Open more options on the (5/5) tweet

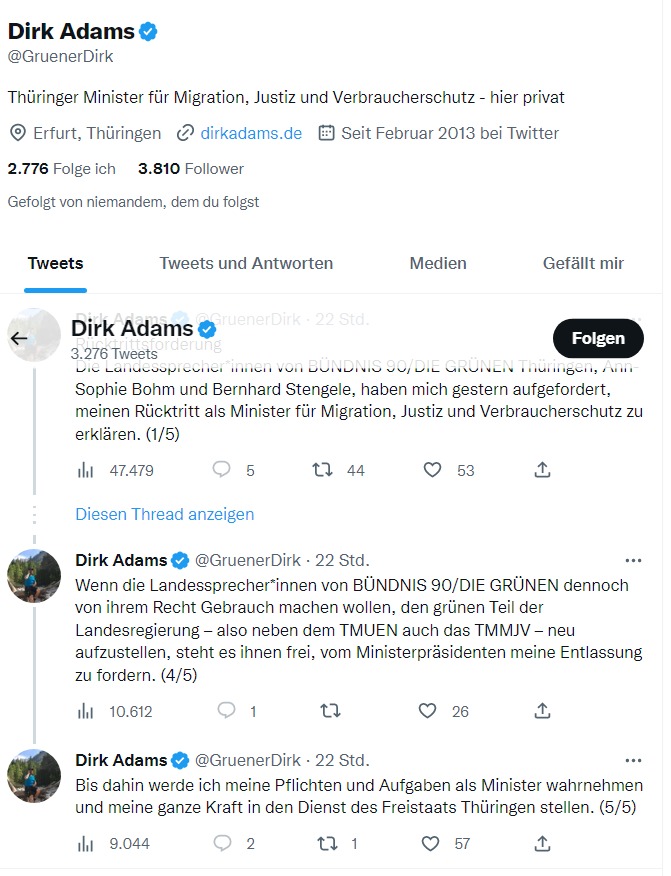tap(633, 760)
